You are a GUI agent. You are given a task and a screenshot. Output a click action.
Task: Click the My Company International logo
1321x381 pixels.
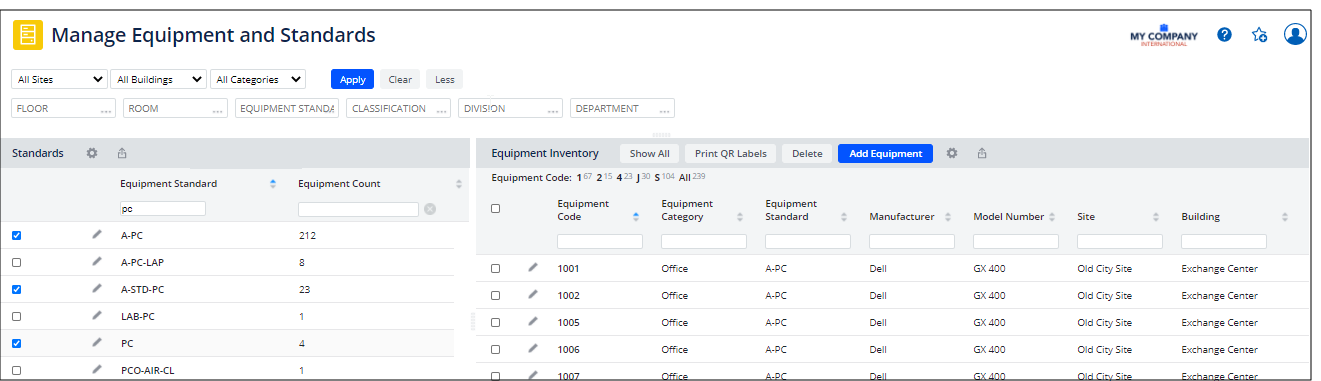pyautogui.click(x=1163, y=35)
